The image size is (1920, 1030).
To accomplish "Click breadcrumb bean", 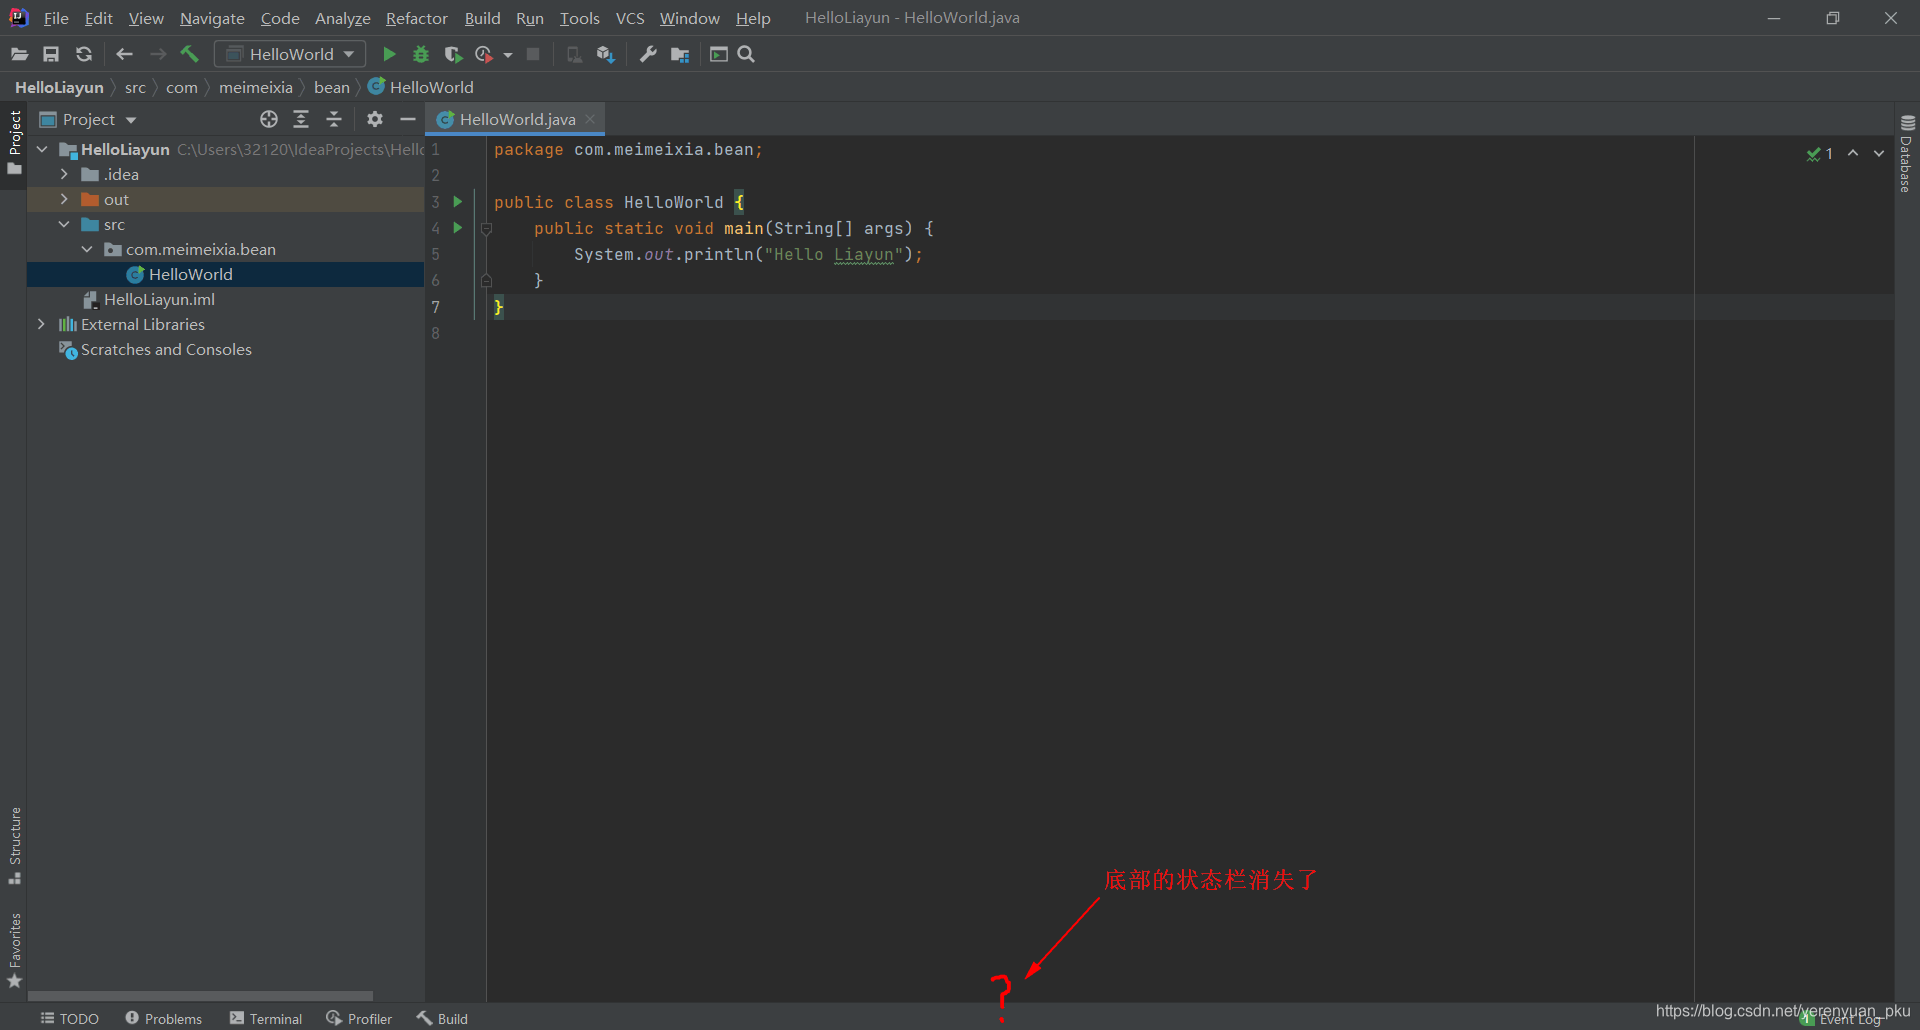I will tap(332, 87).
